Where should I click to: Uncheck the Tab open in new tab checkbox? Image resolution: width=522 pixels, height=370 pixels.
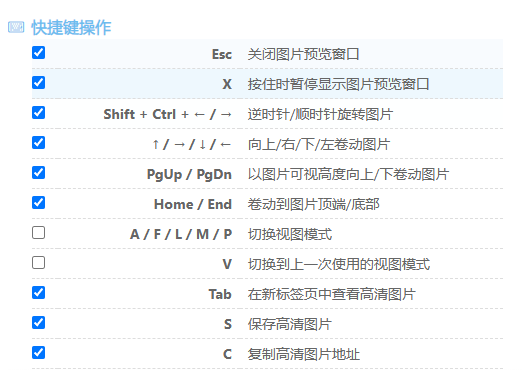pos(39,293)
